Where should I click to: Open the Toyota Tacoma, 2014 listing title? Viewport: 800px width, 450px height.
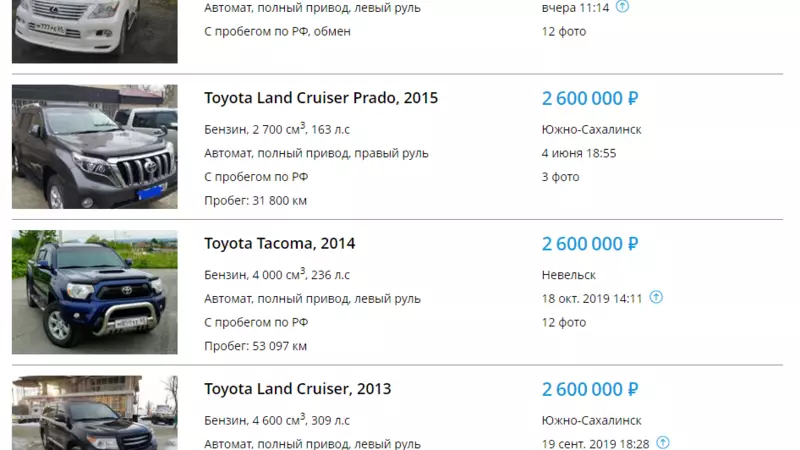pyautogui.click(x=280, y=243)
